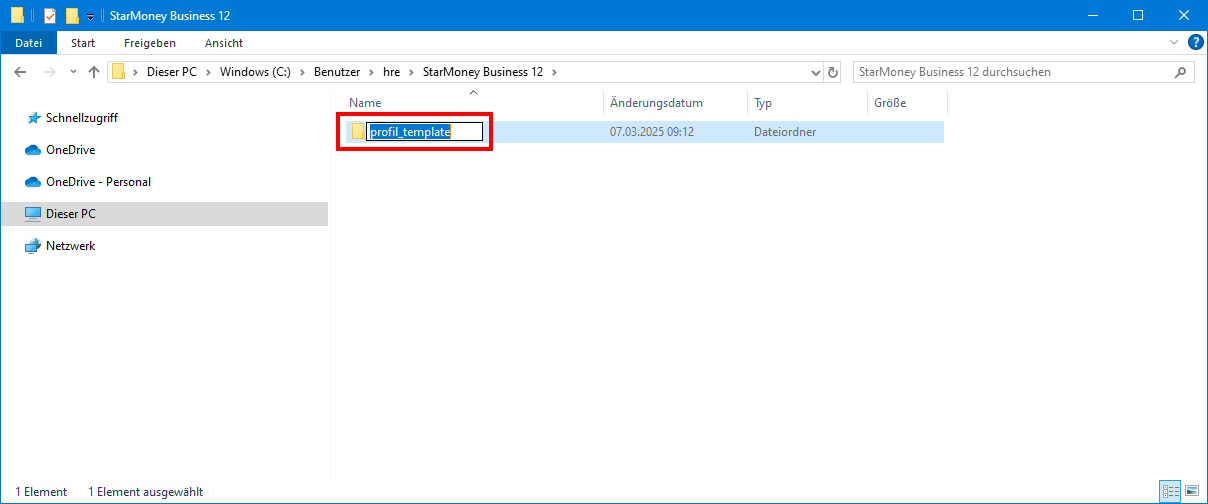The image size is (1208, 504).
Task: Click the address bar folder icon
Action: (x=119, y=72)
